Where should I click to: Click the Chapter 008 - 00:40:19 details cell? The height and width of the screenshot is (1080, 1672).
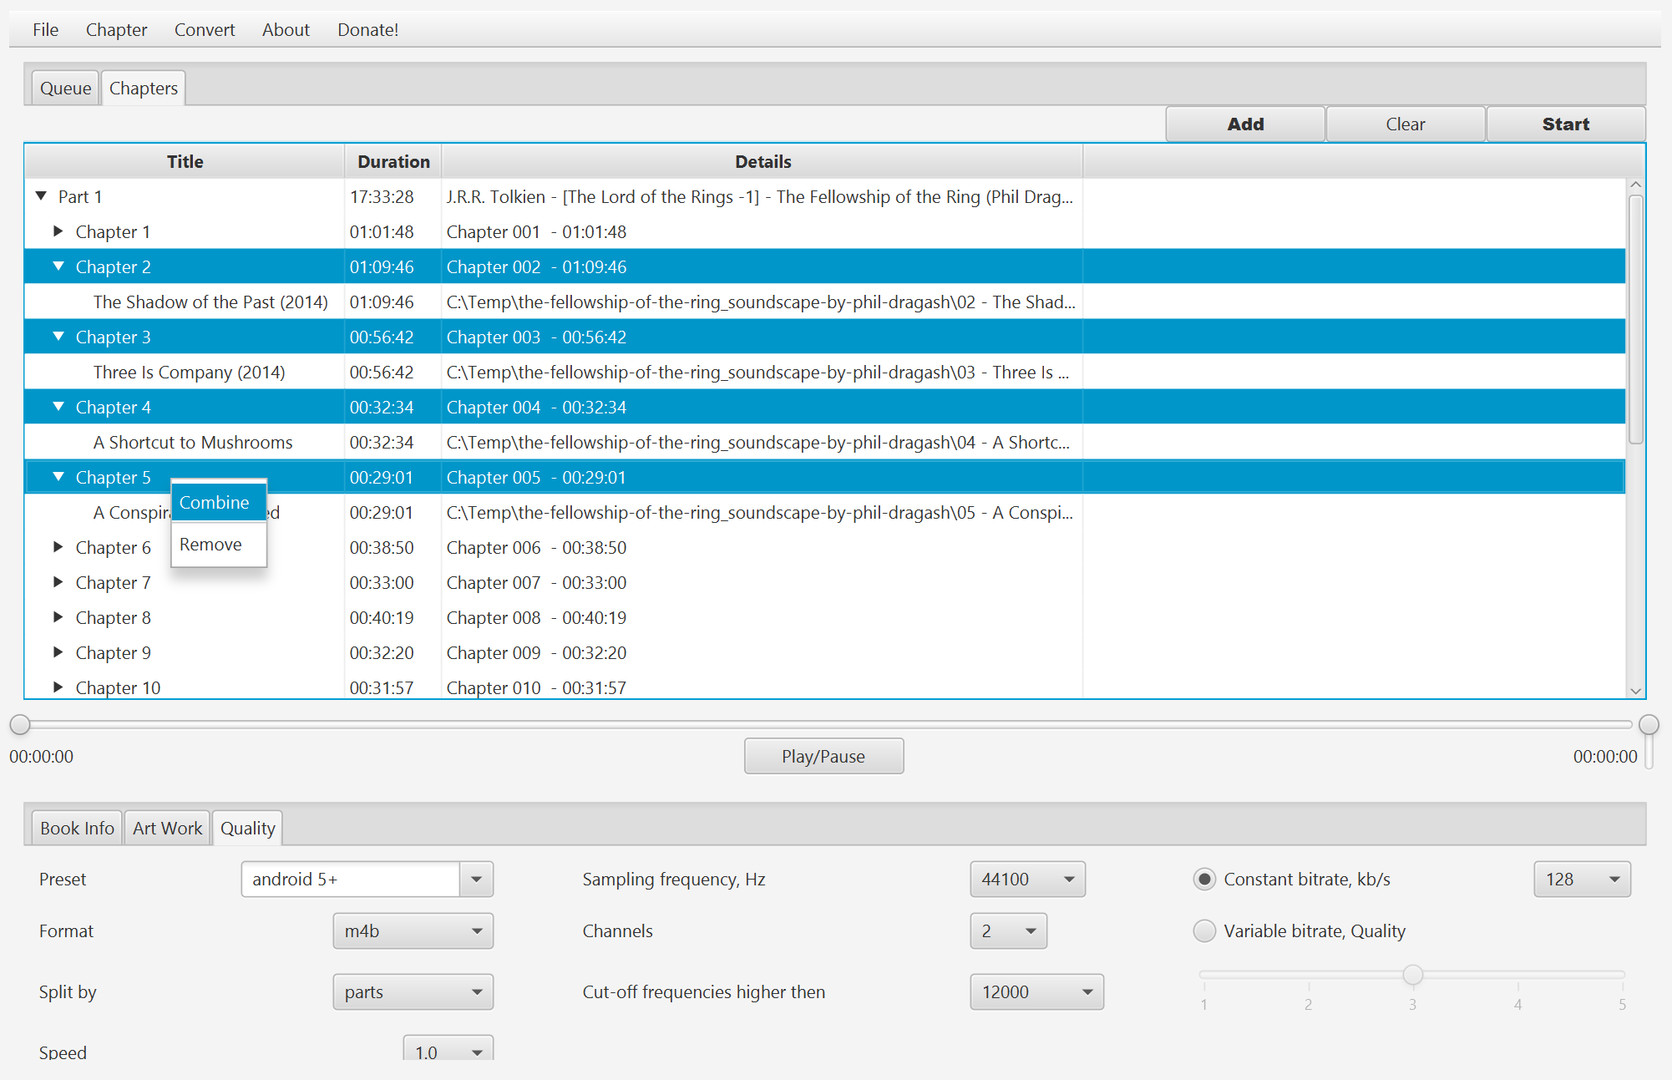762,618
